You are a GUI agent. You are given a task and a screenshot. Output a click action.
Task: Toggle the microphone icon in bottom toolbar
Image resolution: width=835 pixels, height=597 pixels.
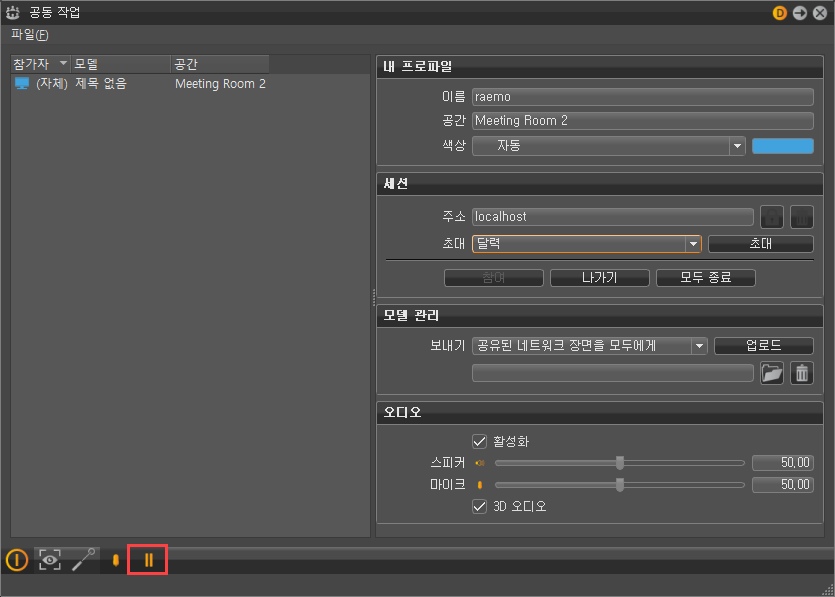[116, 560]
